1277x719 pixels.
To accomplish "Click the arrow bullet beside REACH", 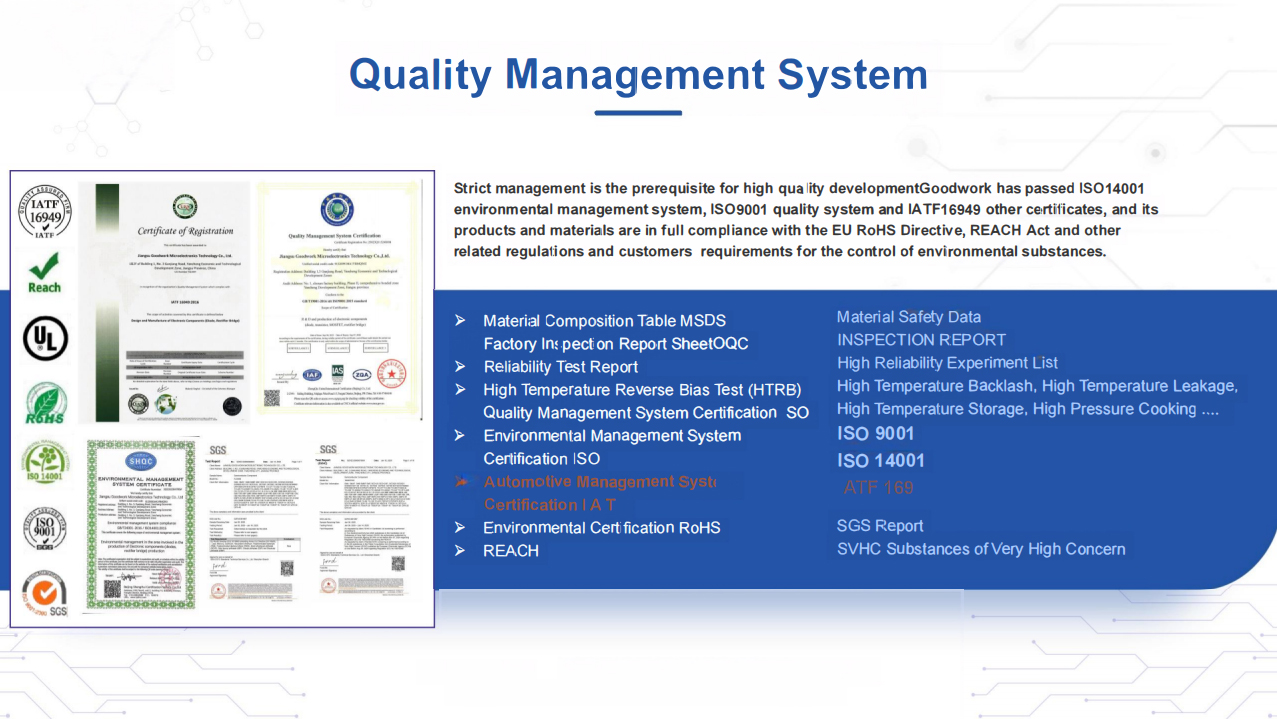I will 460,550.
